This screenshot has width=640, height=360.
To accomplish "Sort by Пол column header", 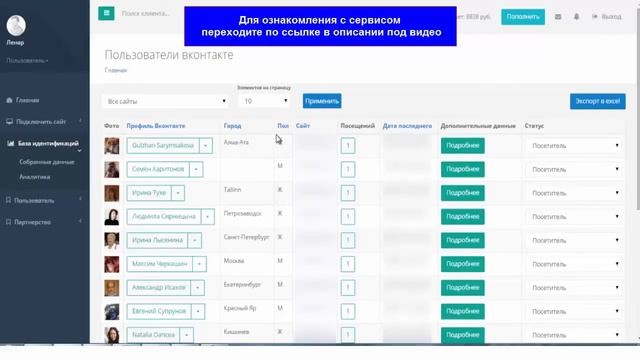I will click(283, 126).
